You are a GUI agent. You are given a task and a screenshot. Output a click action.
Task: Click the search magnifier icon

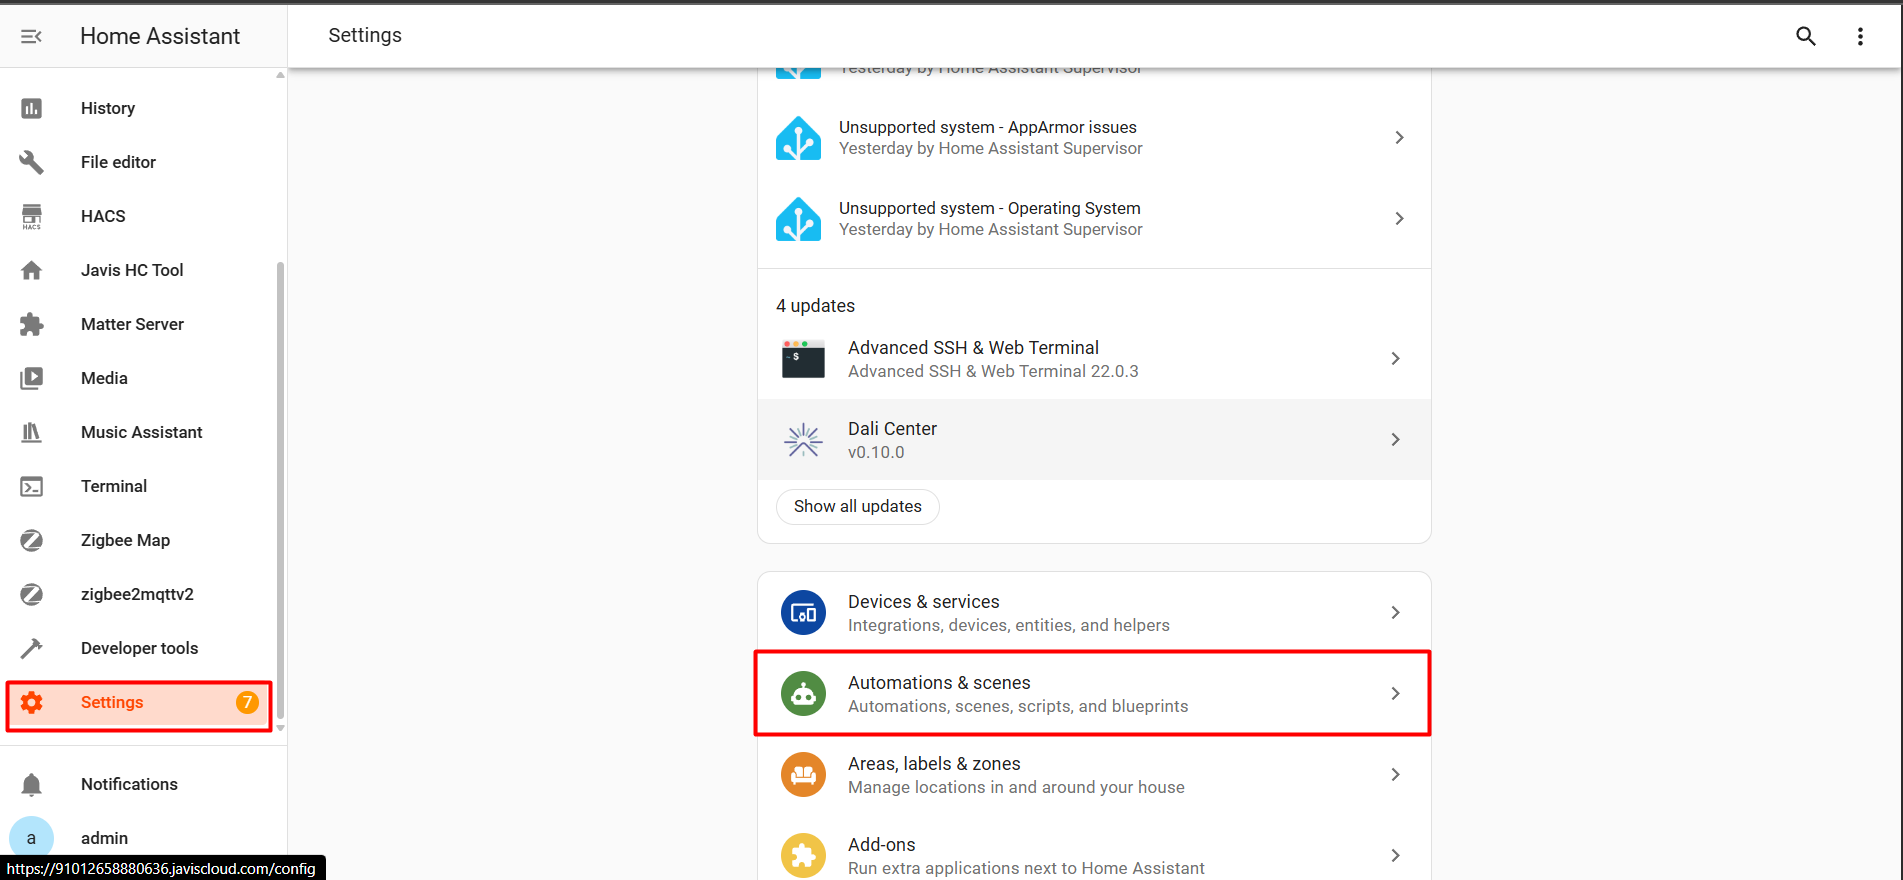[1805, 36]
